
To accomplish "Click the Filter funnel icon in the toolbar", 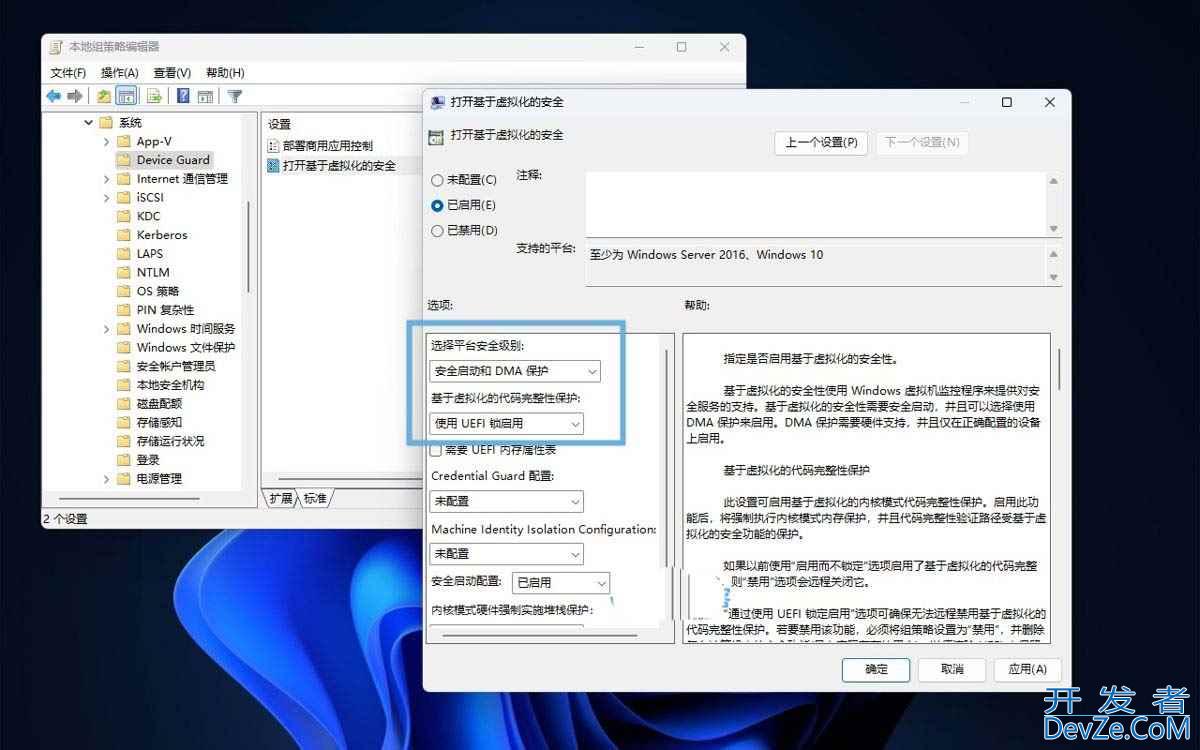I will (x=234, y=96).
